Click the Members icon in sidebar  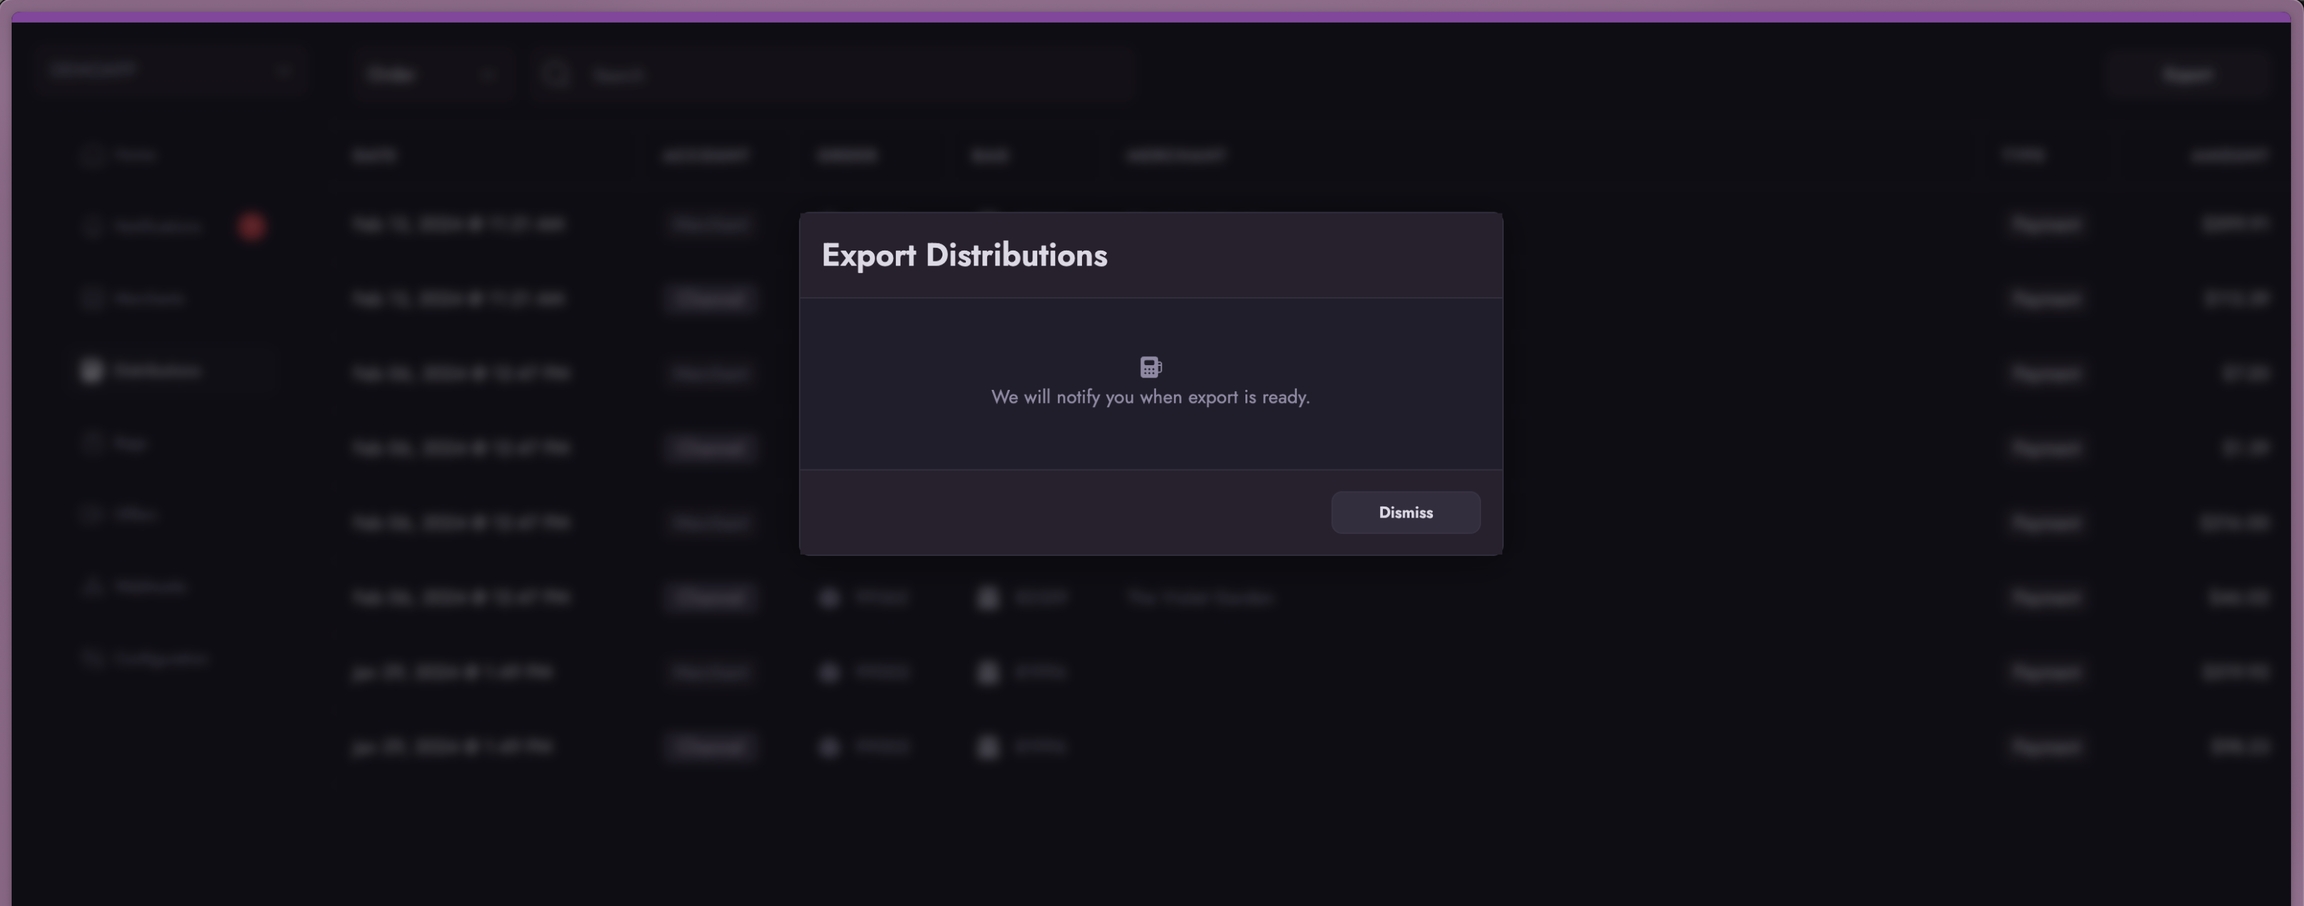[92, 298]
